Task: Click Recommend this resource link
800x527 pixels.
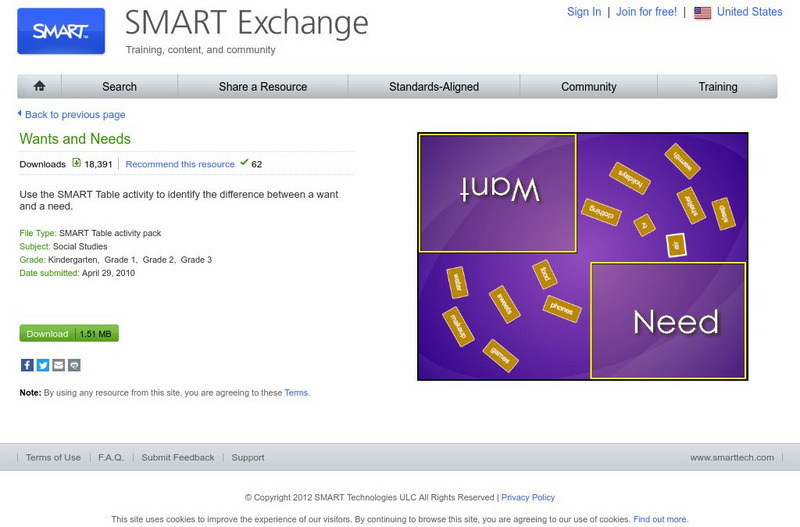Action: [180, 164]
